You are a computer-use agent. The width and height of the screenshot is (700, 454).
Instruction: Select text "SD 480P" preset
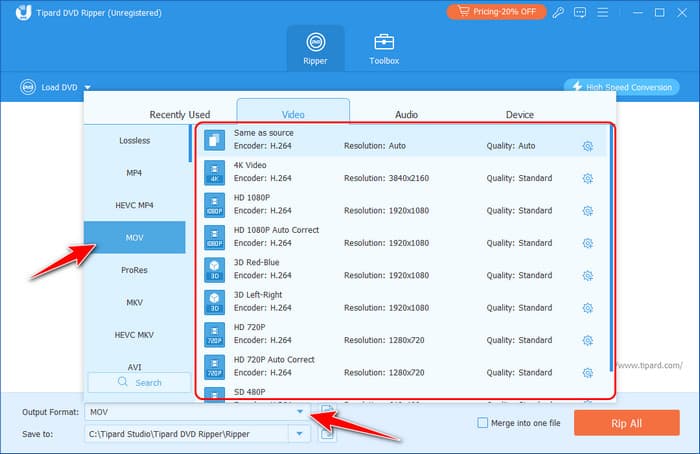point(250,392)
